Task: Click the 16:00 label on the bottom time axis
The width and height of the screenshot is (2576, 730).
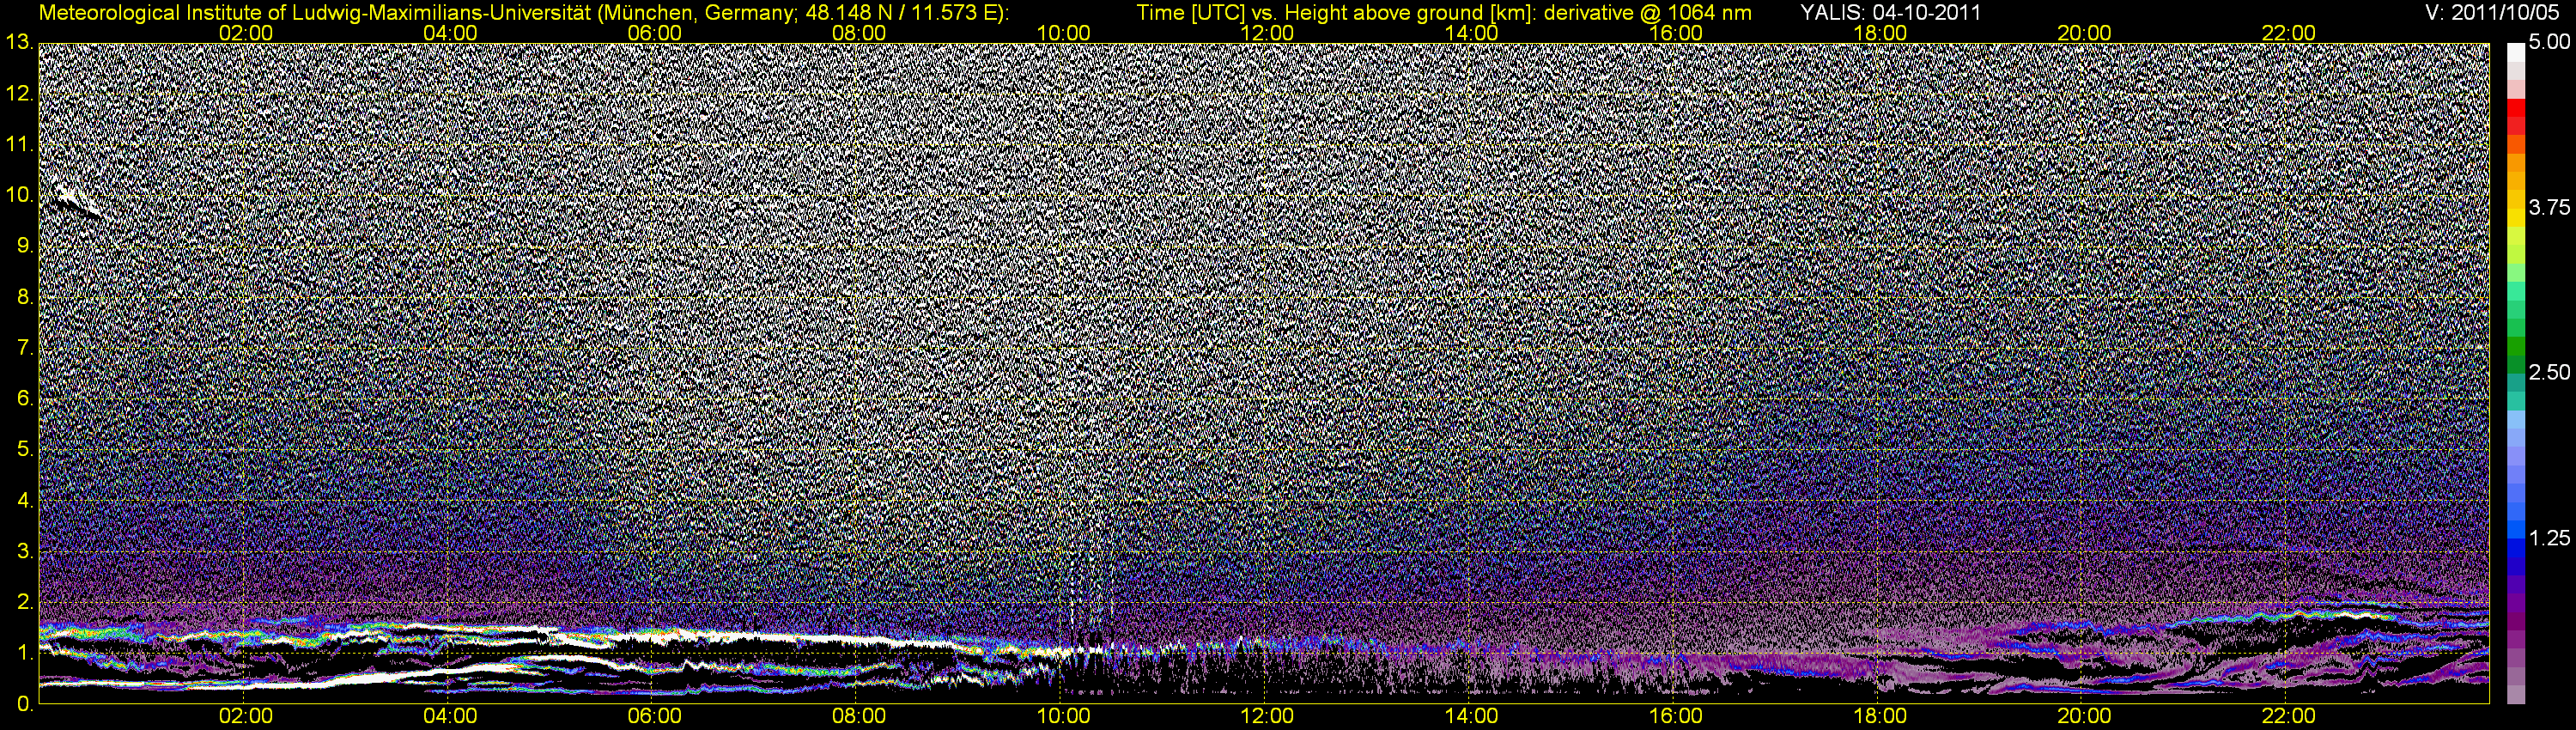Action: [1676, 716]
